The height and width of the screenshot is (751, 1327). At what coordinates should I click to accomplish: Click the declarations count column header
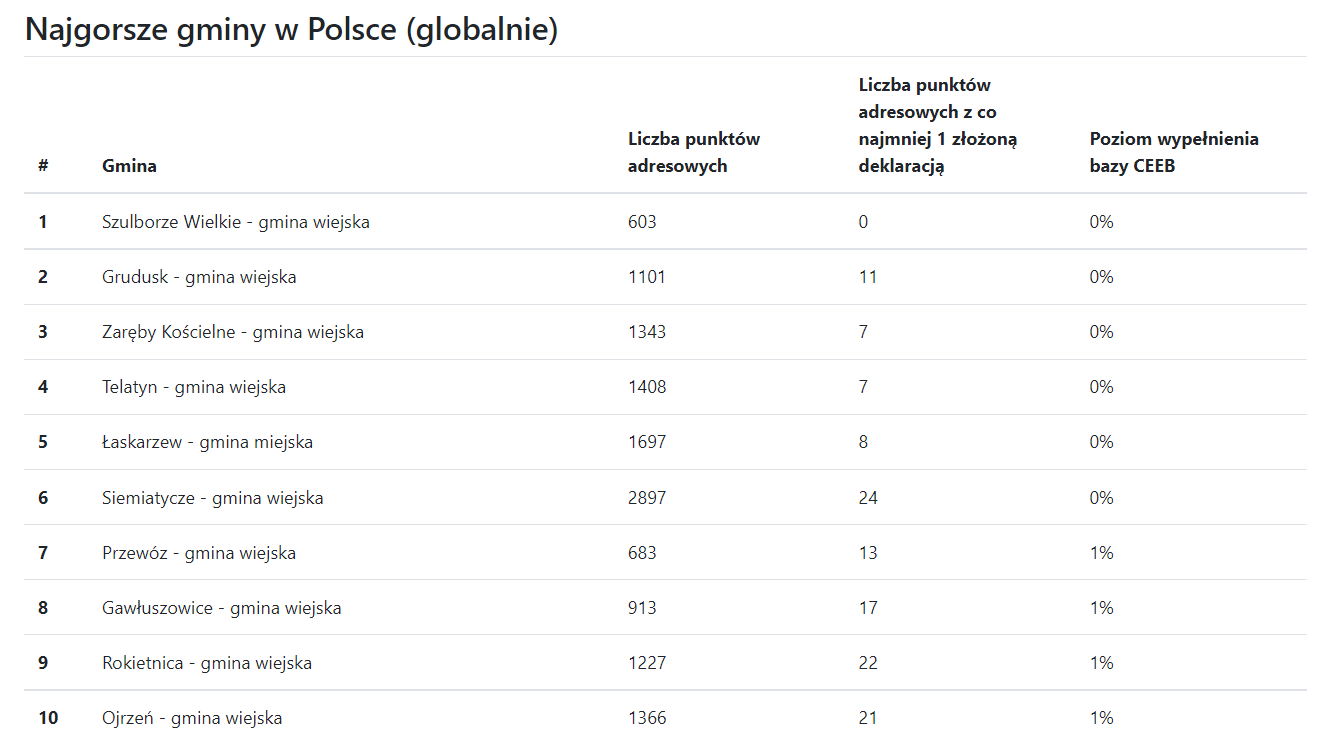coord(937,125)
